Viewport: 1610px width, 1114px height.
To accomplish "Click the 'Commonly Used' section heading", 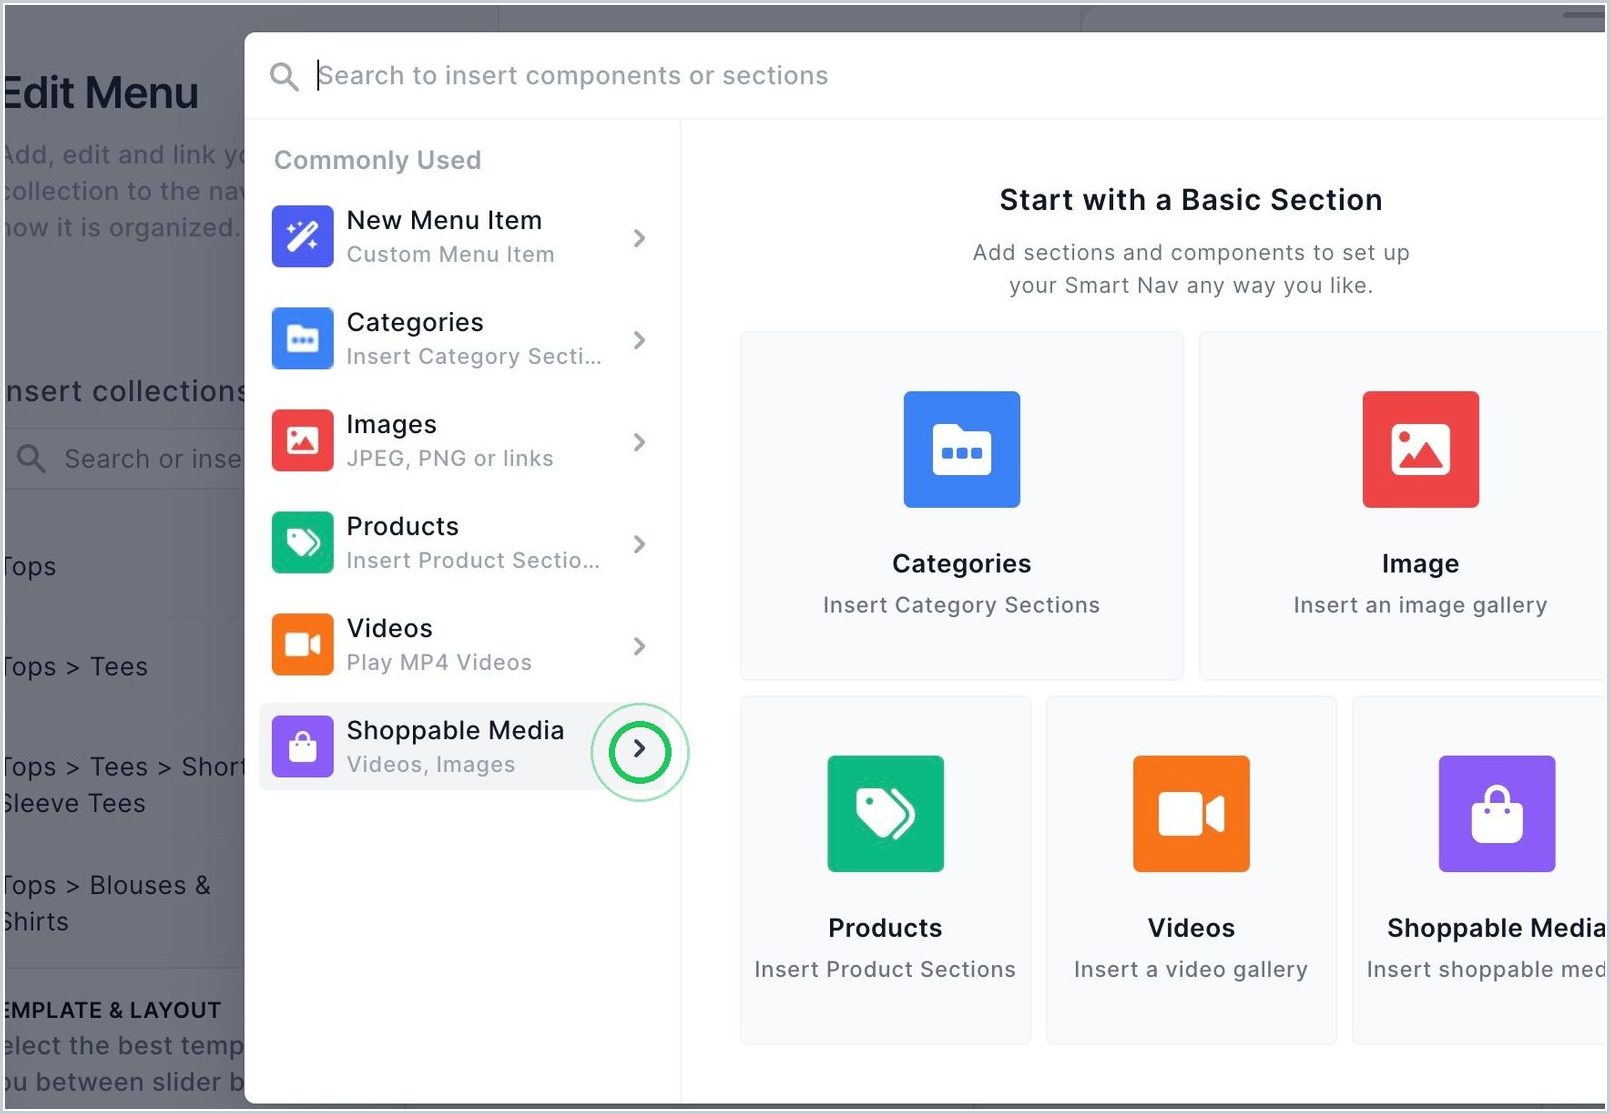I will (378, 160).
